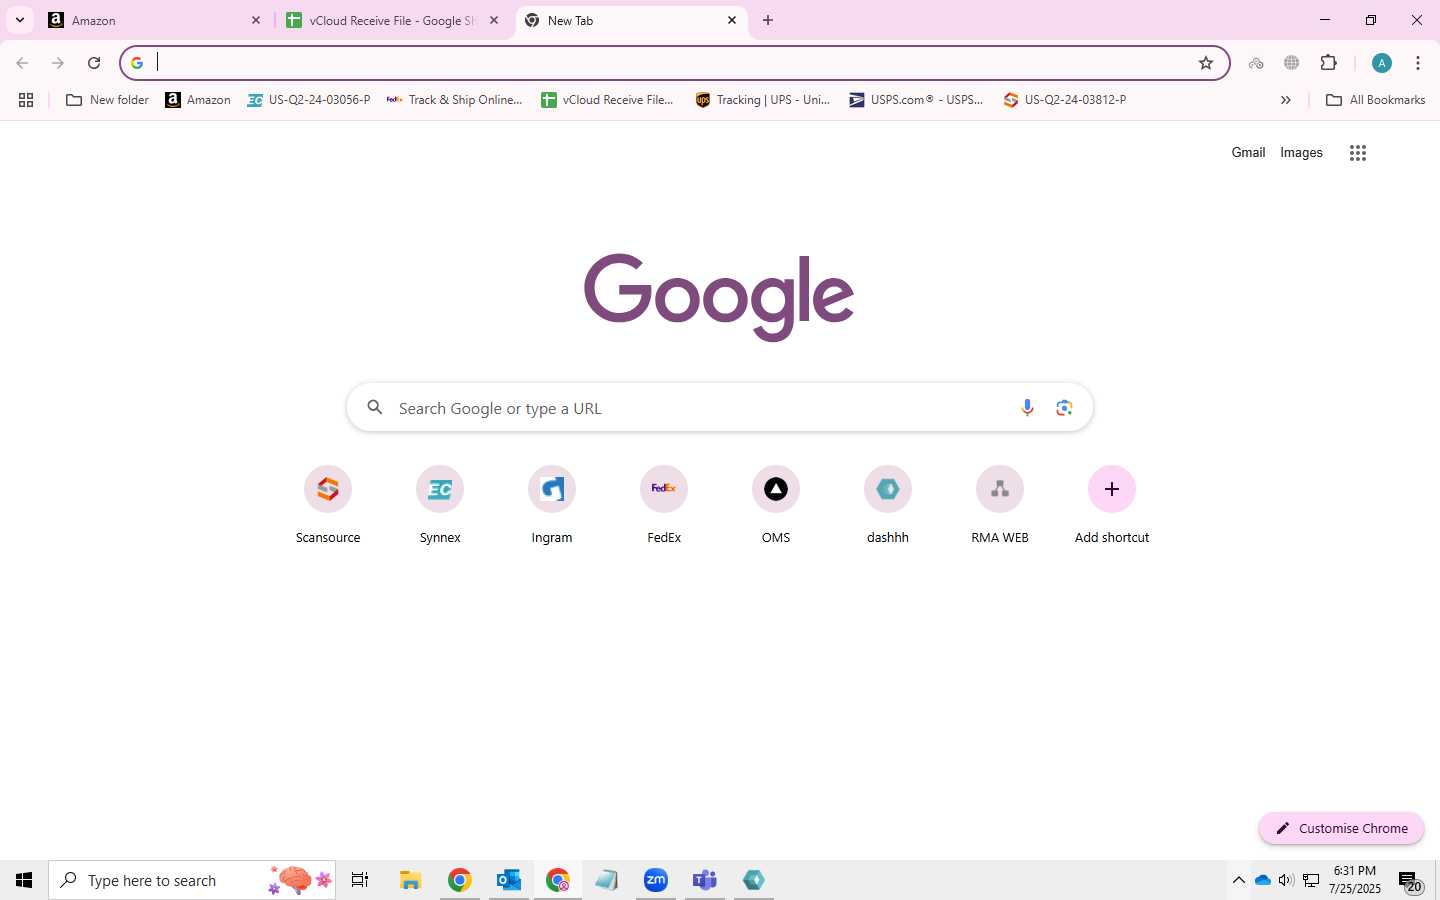Open the clock showing 6:31 PM
The width and height of the screenshot is (1440, 900).
click(1355, 880)
